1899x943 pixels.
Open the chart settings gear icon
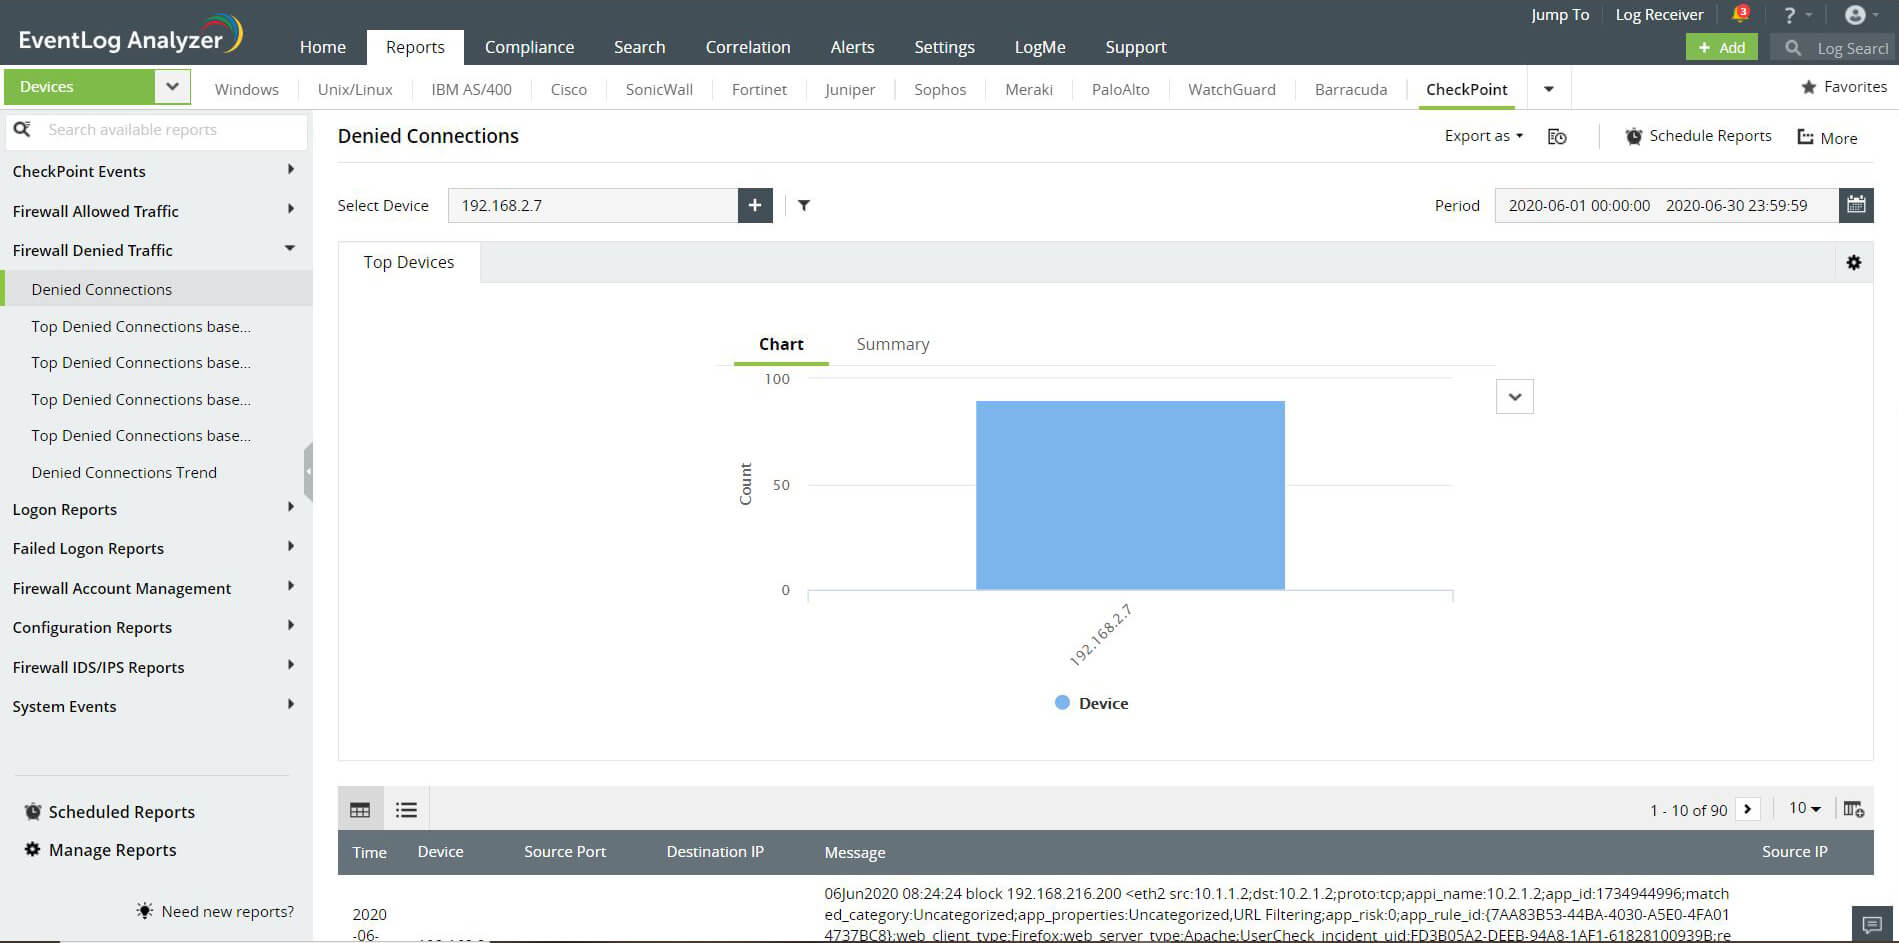pyautogui.click(x=1854, y=262)
